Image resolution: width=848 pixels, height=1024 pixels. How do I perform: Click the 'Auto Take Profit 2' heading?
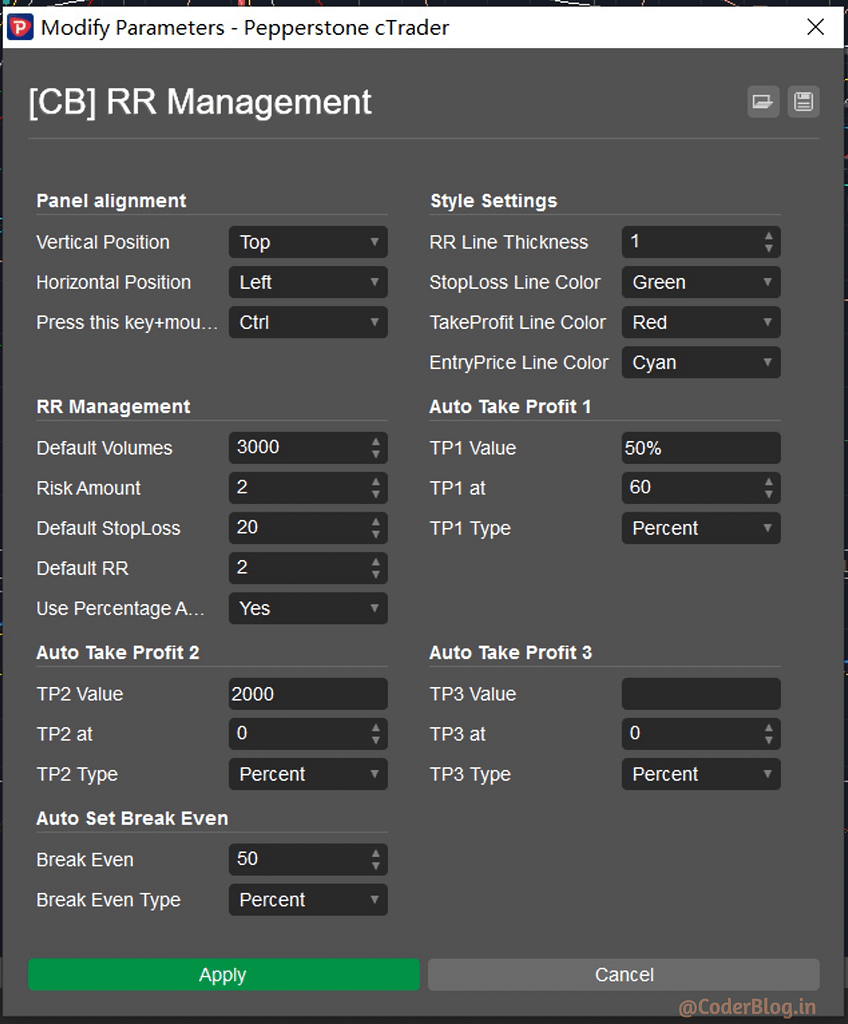[118, 652]
